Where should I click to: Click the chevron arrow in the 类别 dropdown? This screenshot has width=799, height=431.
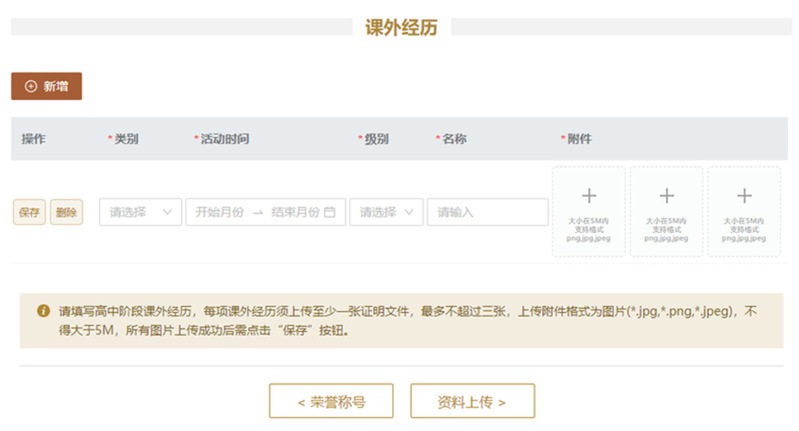(x=167, y=212)
